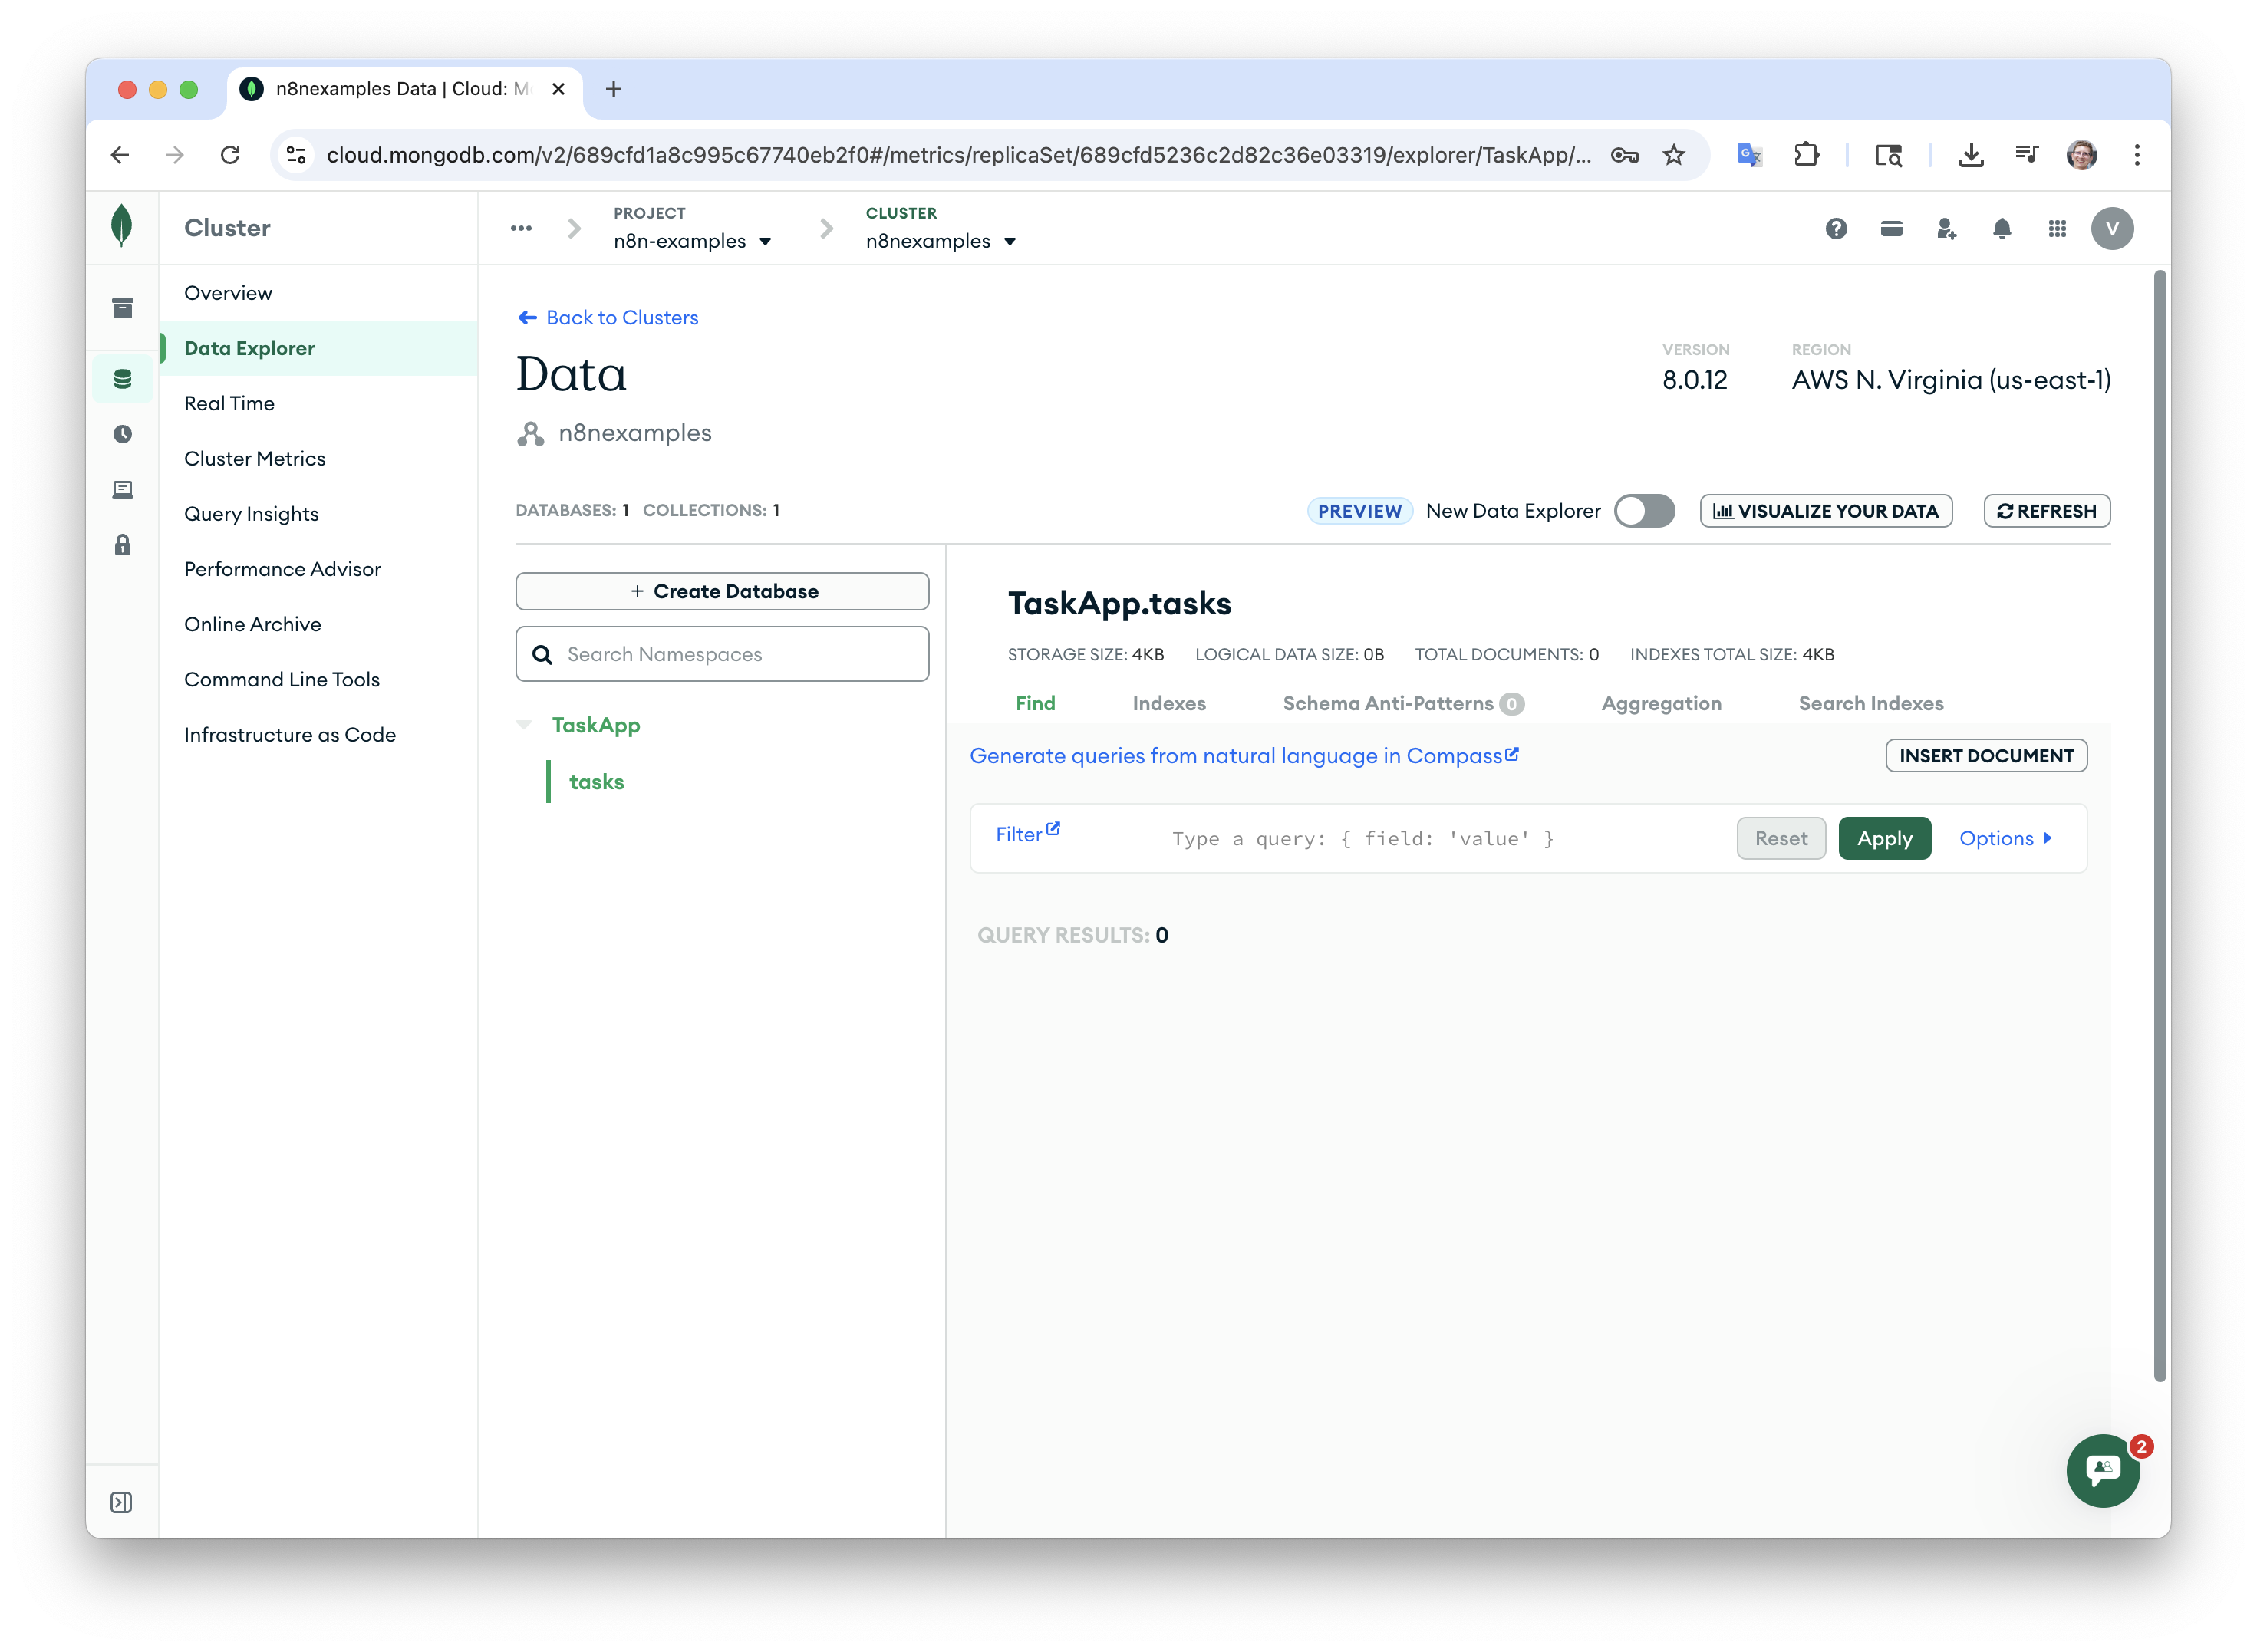The width and height of the screenshot is (2257, 1652).
Task: Open the apps grid icon
Action: click(2057, 229)
